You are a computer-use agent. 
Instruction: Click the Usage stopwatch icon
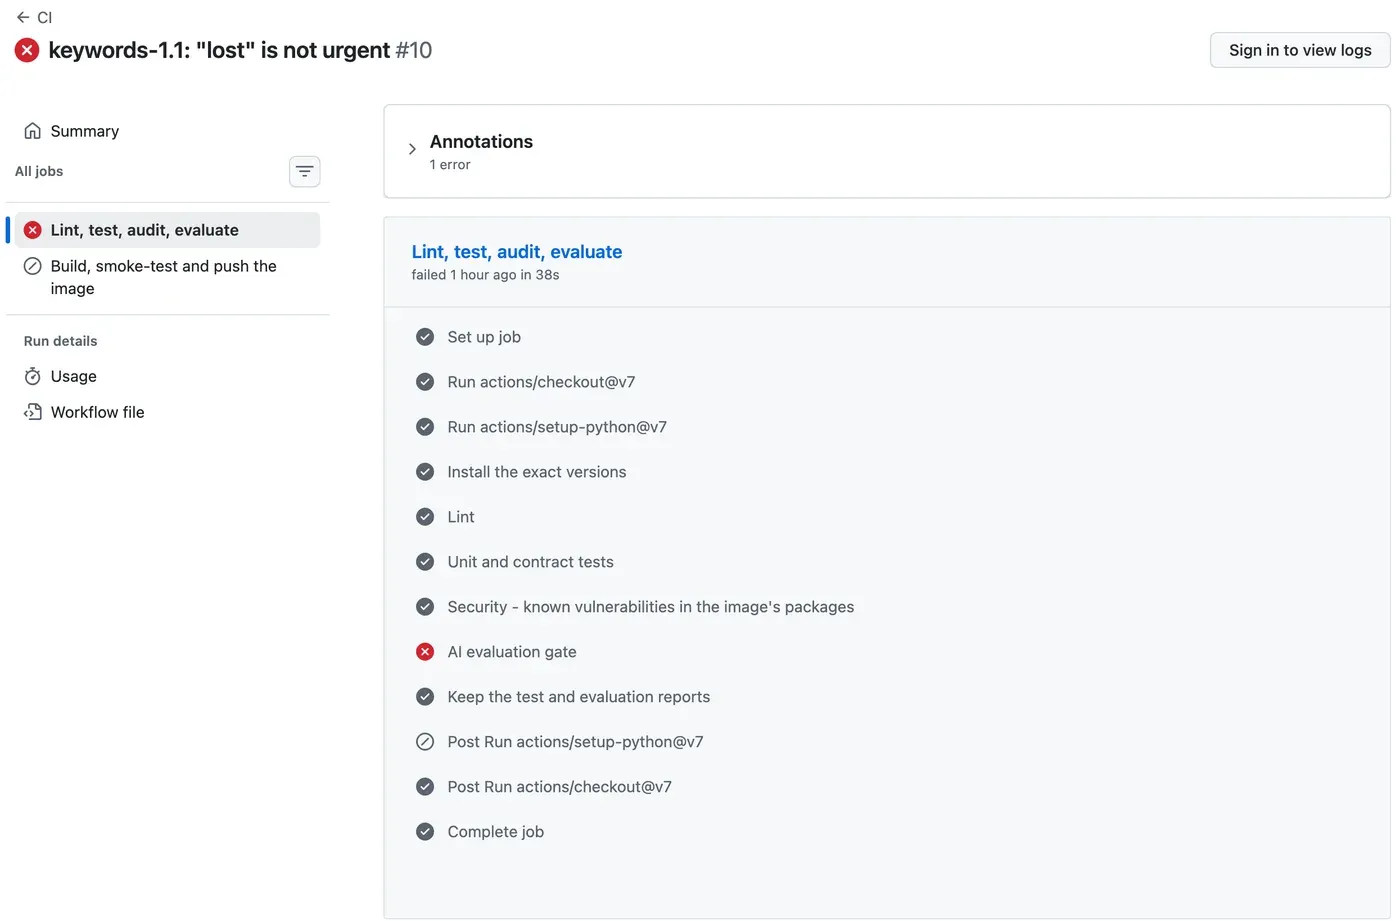(33, 376)
